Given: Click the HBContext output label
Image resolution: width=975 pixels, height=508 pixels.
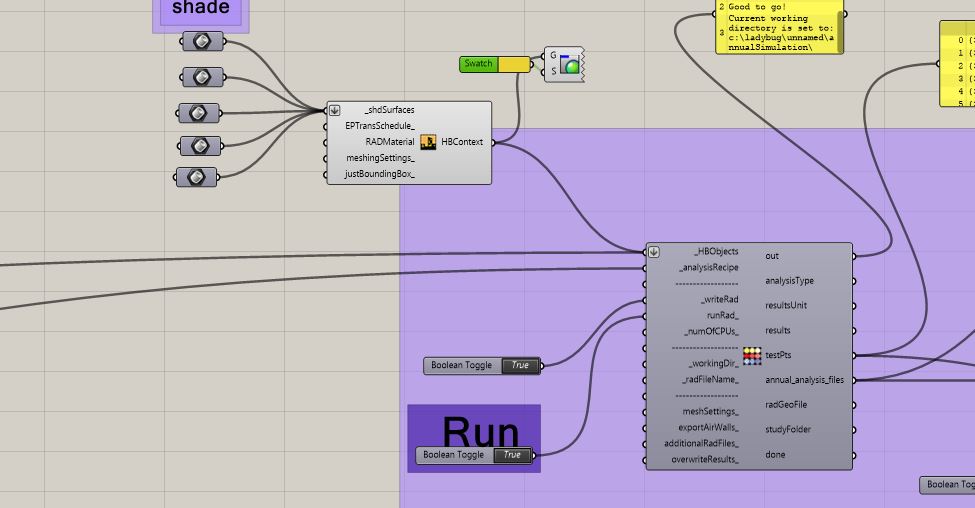Looking at the screenshot, I should [x=462, y=142].
